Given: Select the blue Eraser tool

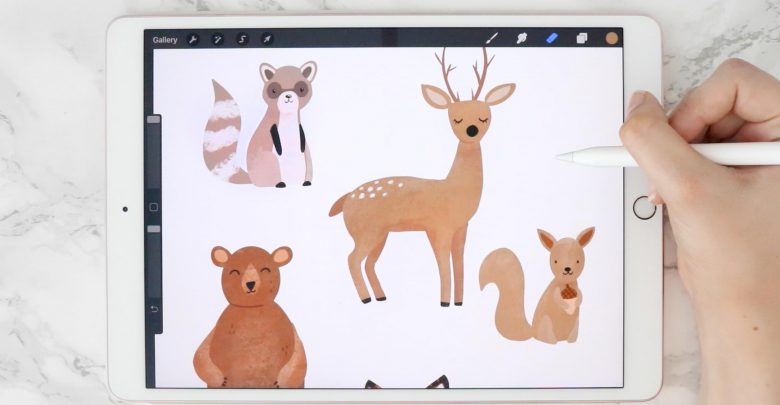Looking at the screenshot, I should [x=552, y=38].
